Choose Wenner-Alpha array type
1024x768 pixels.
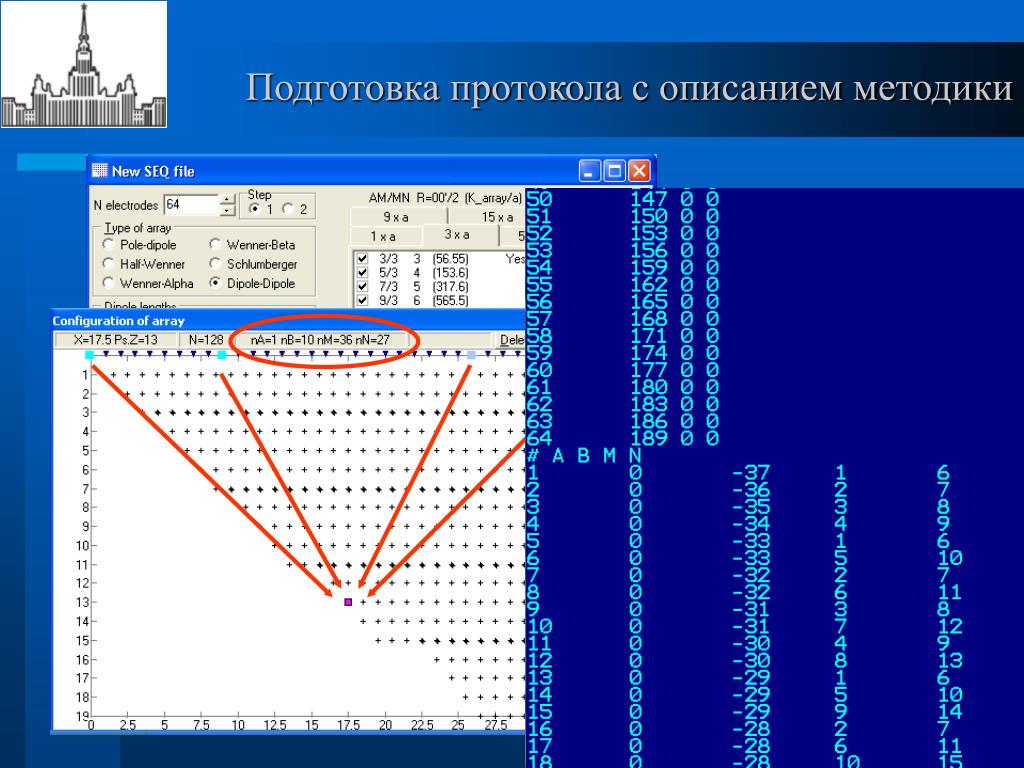point(108,283)
